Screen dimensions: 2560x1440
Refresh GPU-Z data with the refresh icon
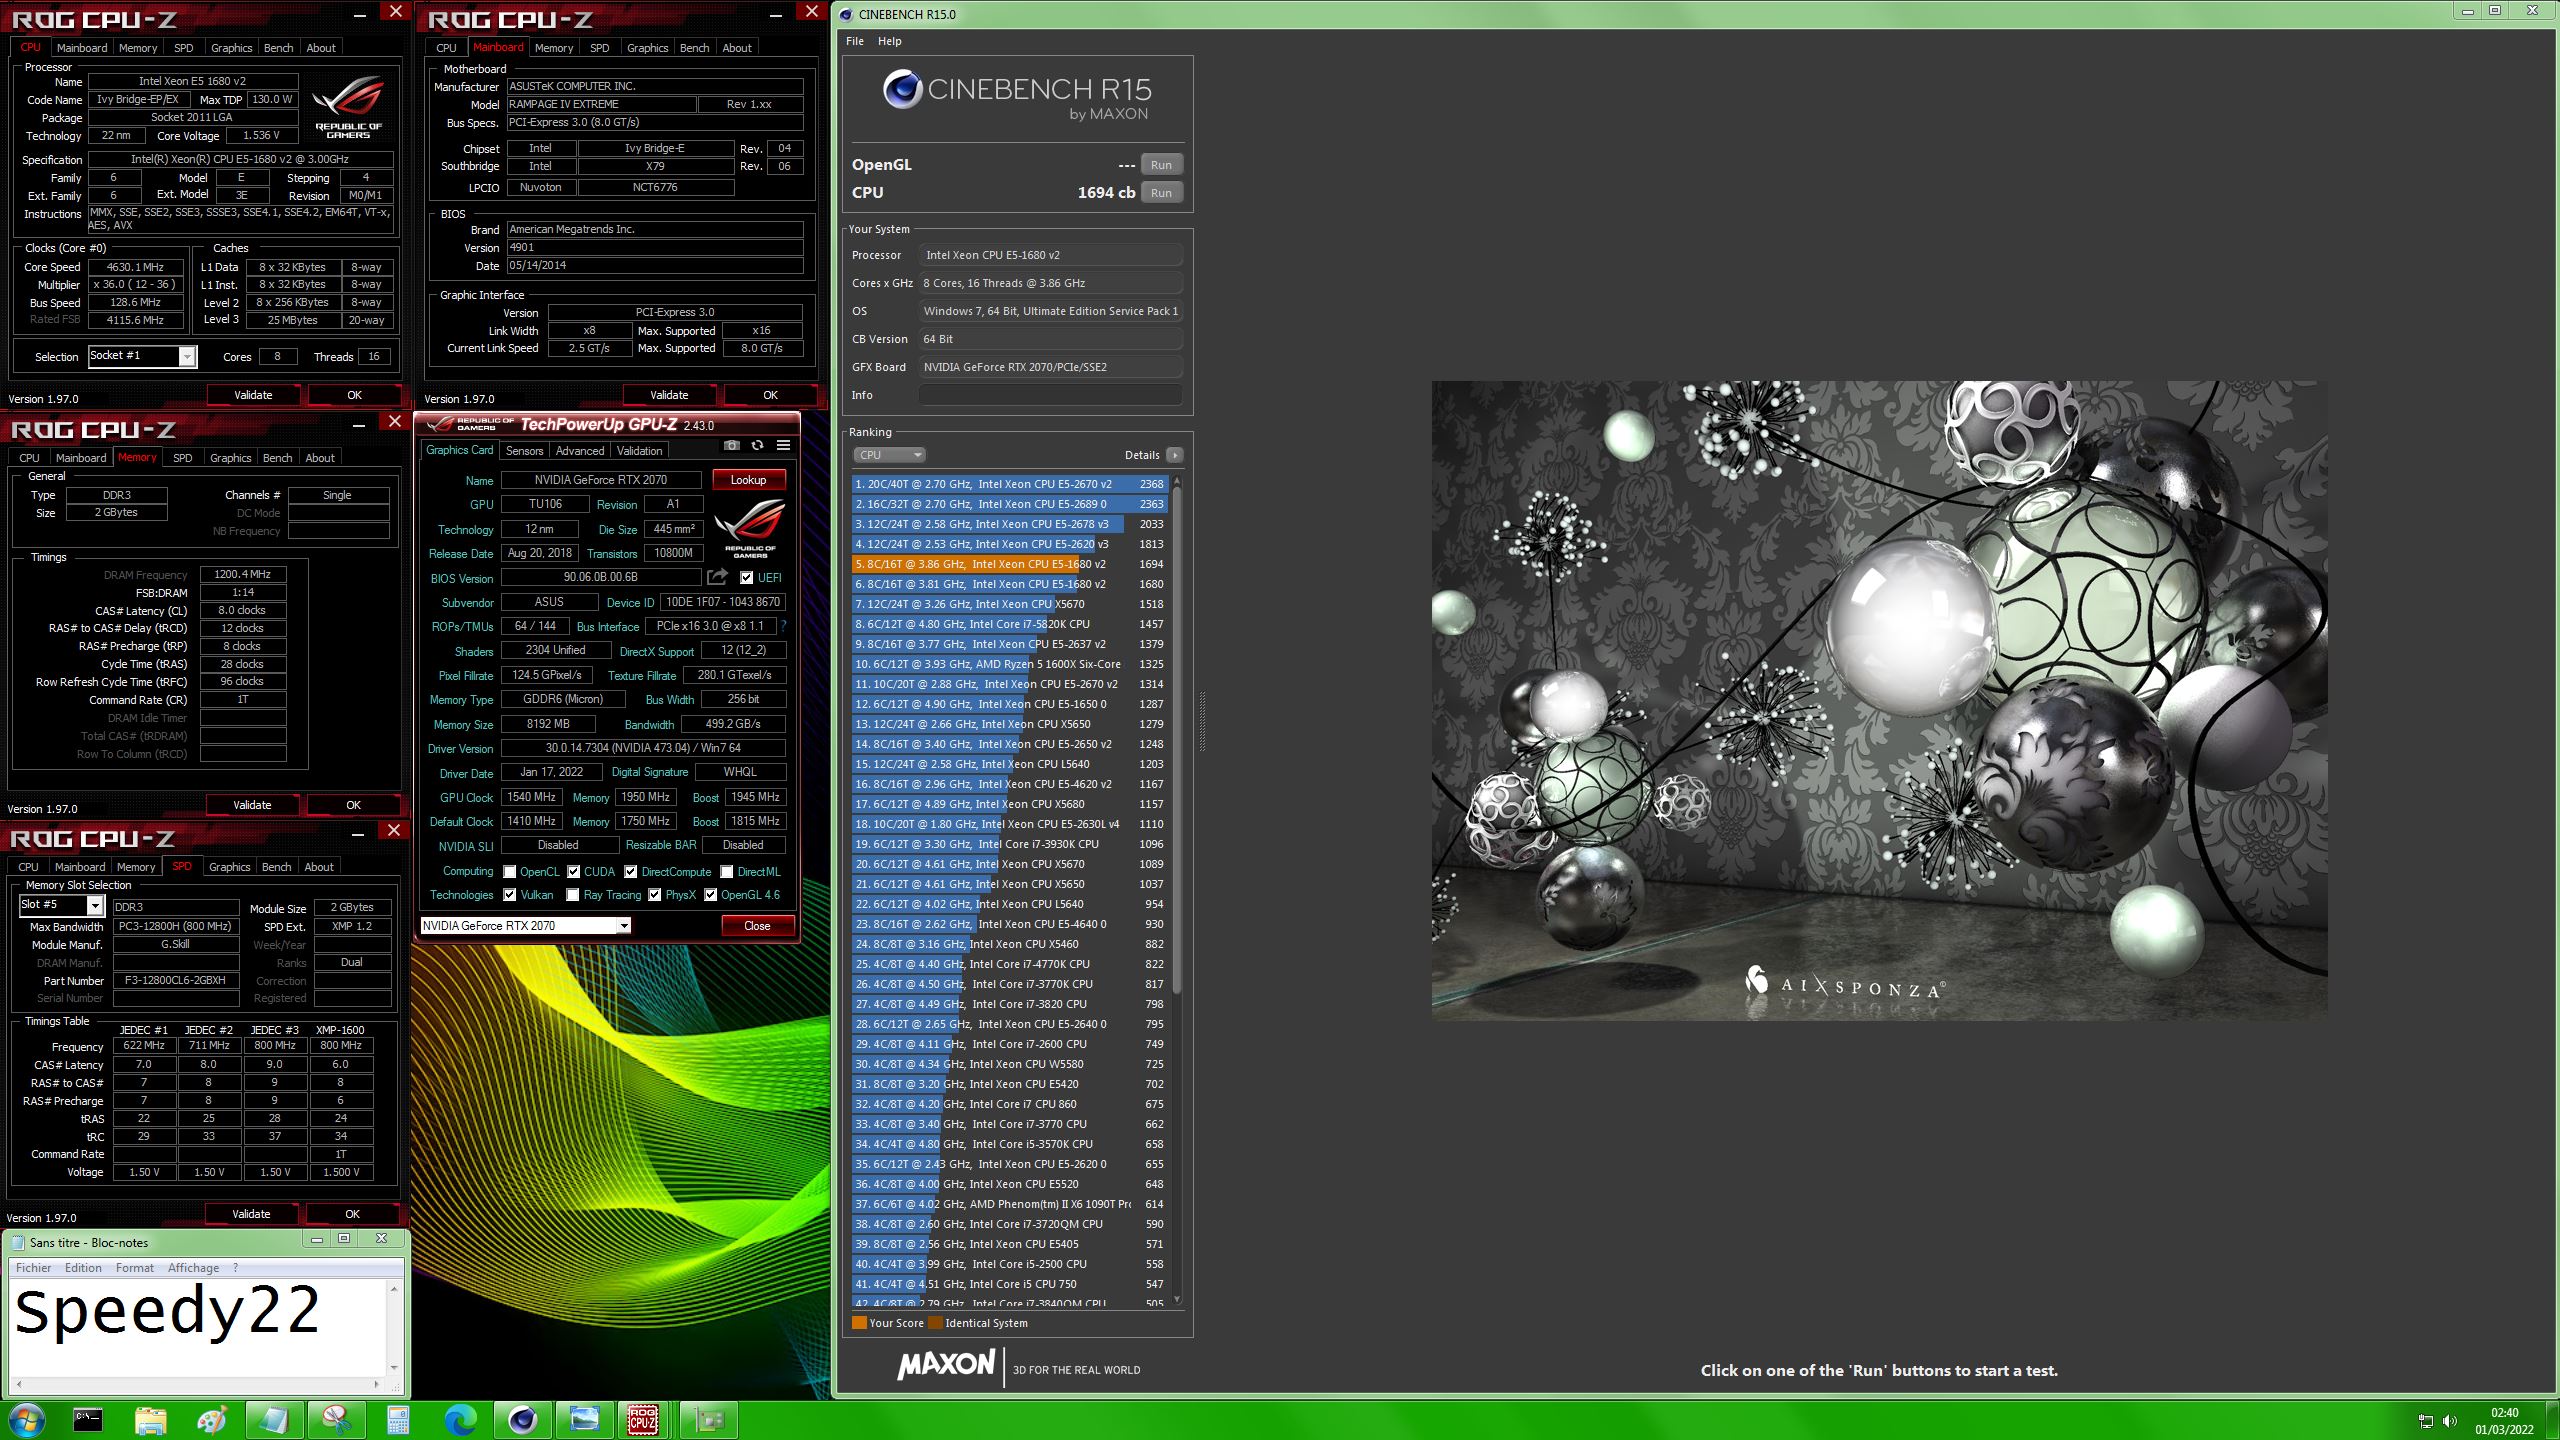pos(757,445)
